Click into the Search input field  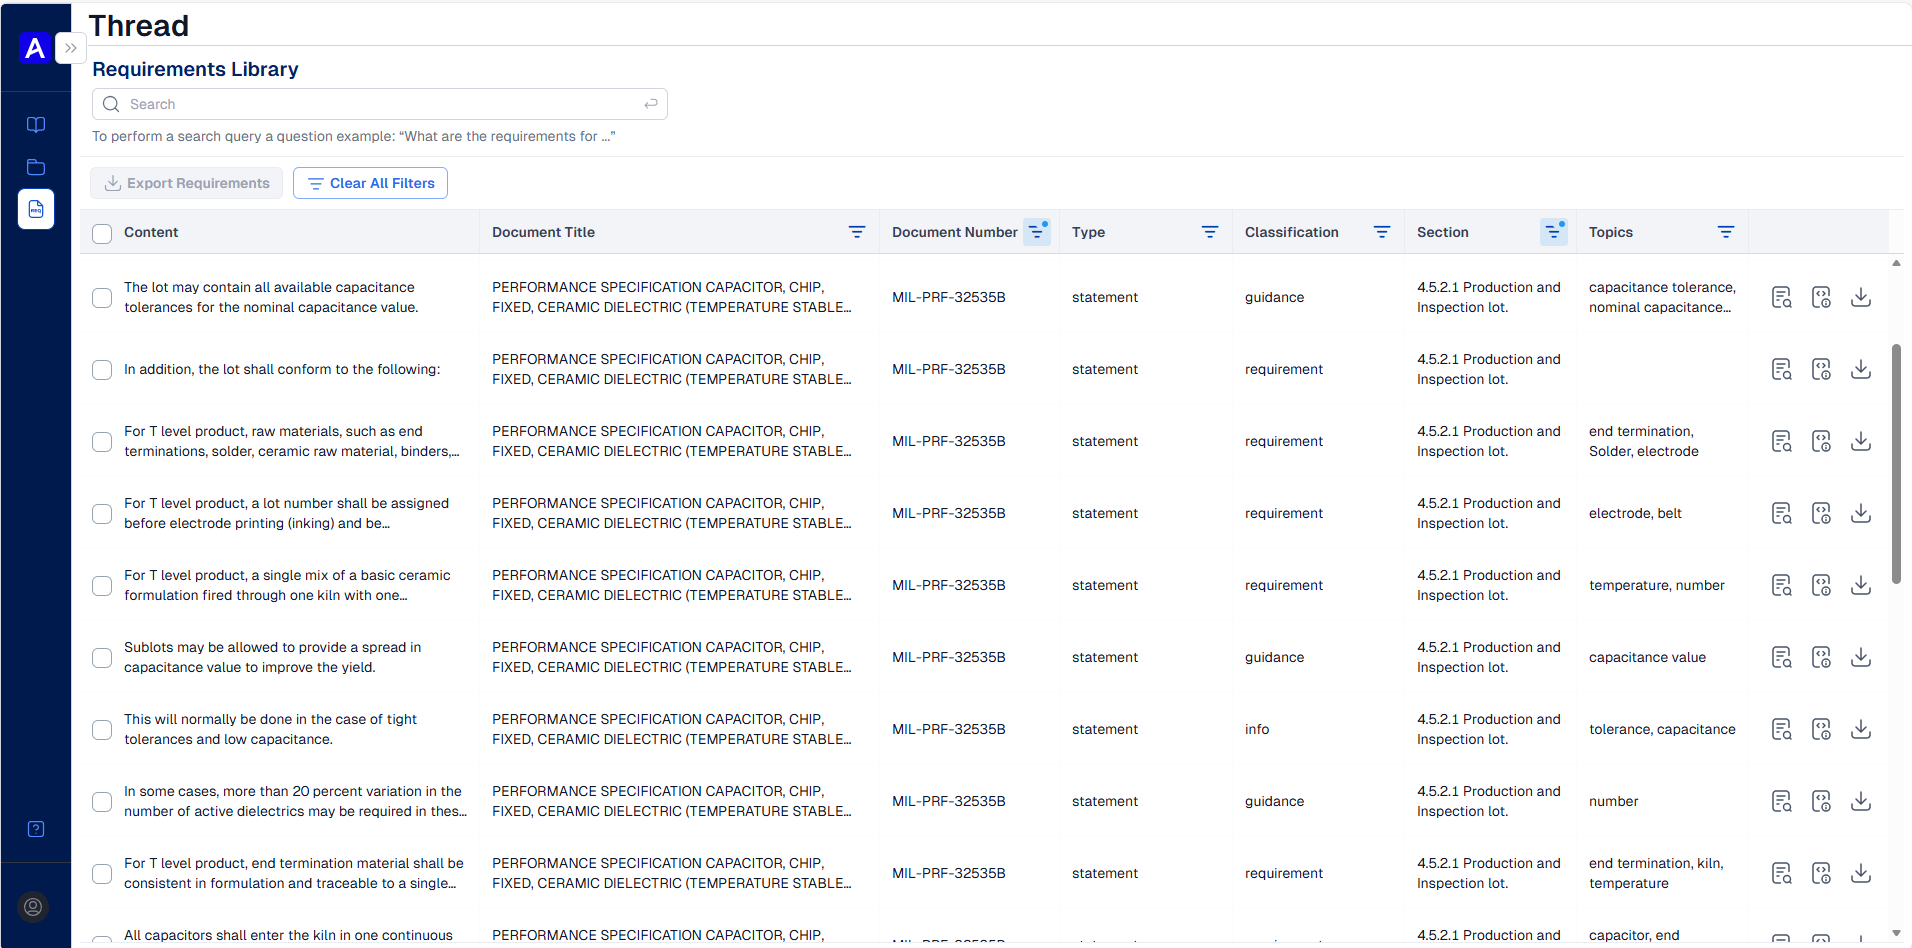(x=380, y=104)
